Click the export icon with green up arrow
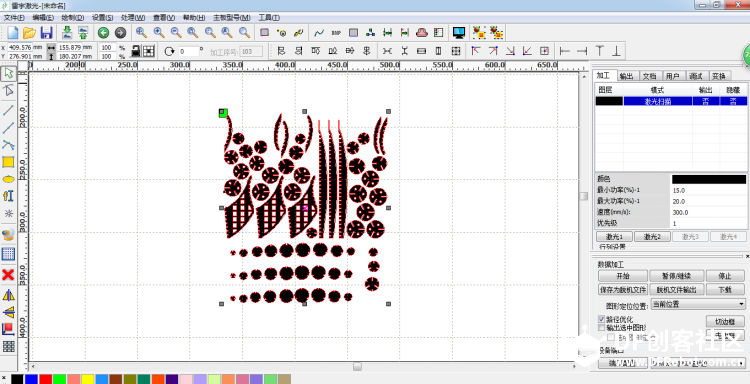The image size is (750, 384). [x=83, y=33]
